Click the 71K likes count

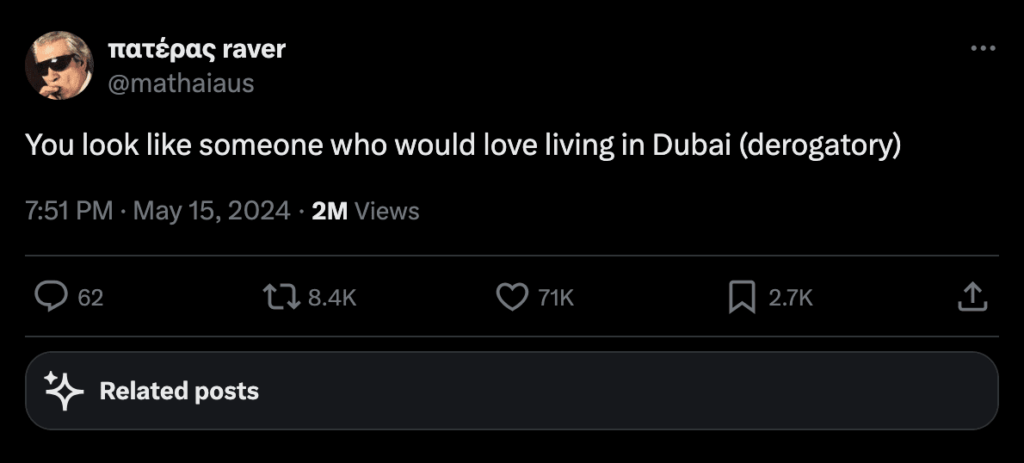pyautogui.click(x=555, y=297)
